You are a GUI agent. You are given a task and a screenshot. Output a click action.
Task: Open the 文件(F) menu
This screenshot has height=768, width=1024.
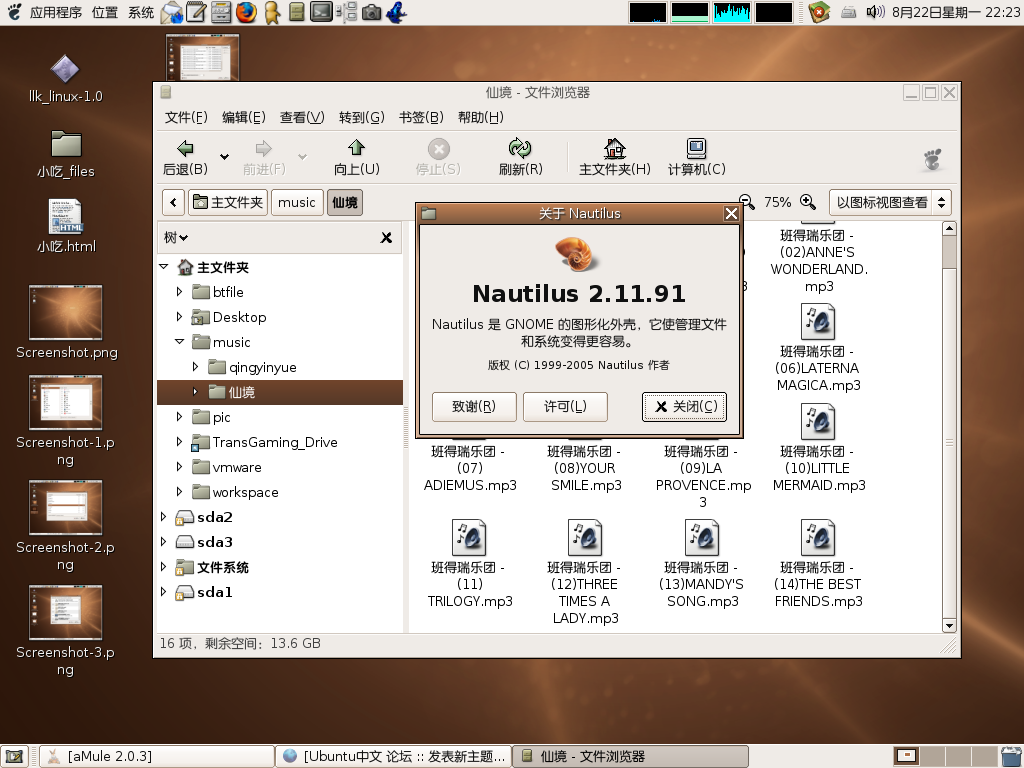(186, 118)
